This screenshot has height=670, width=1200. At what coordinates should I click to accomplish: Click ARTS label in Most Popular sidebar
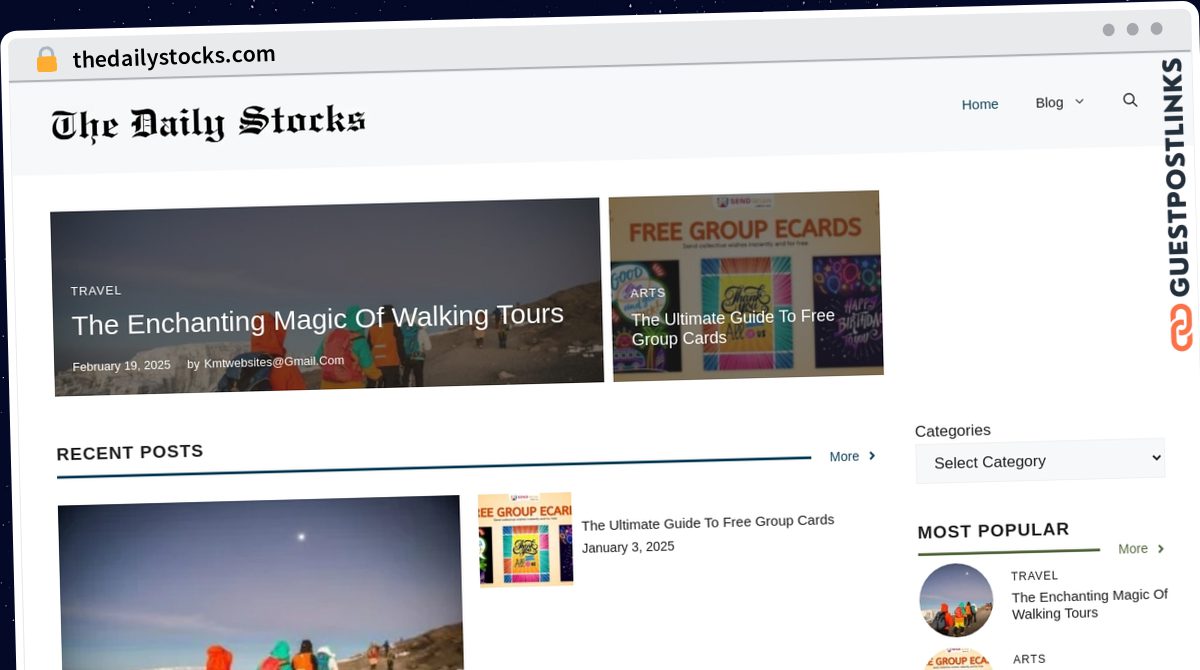1029,659
